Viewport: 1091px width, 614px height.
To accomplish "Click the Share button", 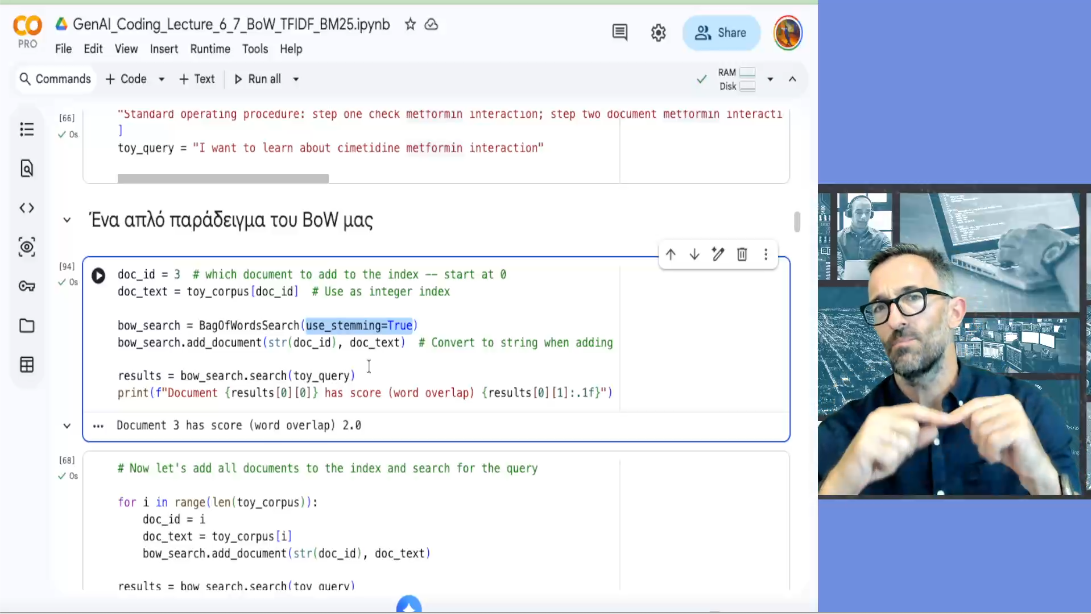I will 721,33.
